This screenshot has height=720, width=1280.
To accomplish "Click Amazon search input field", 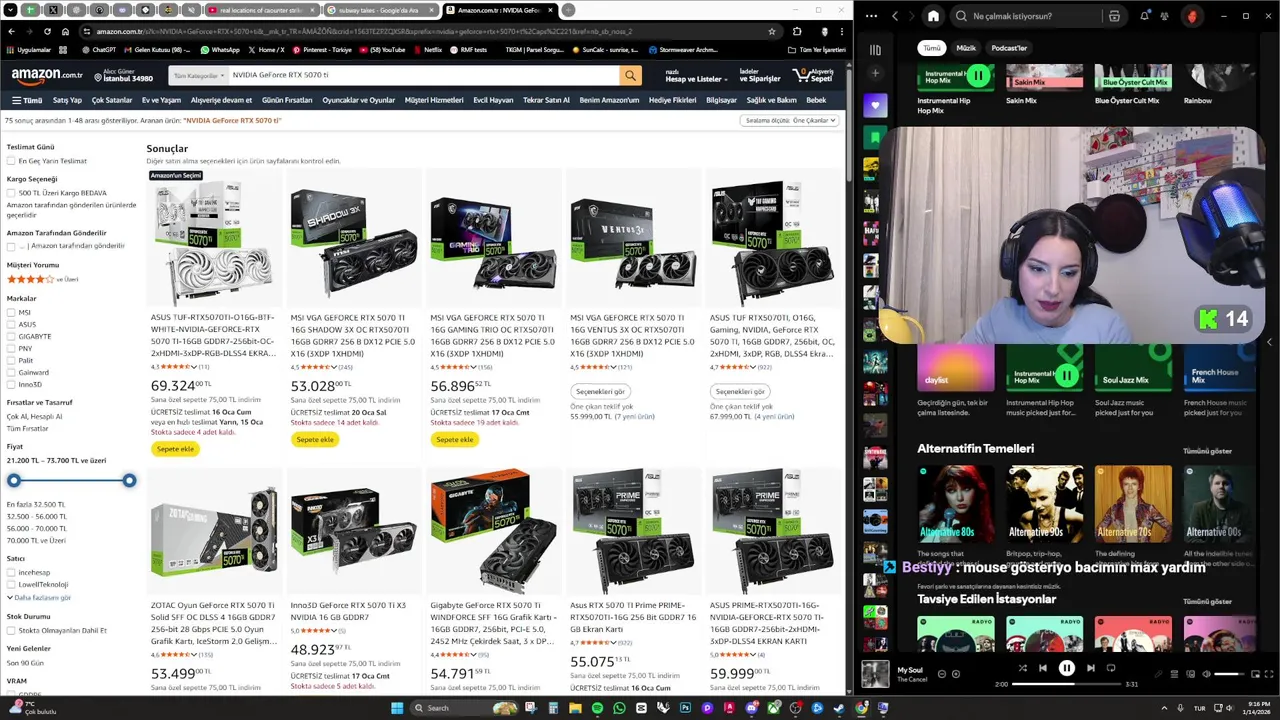I will click(x=423, y=75).
